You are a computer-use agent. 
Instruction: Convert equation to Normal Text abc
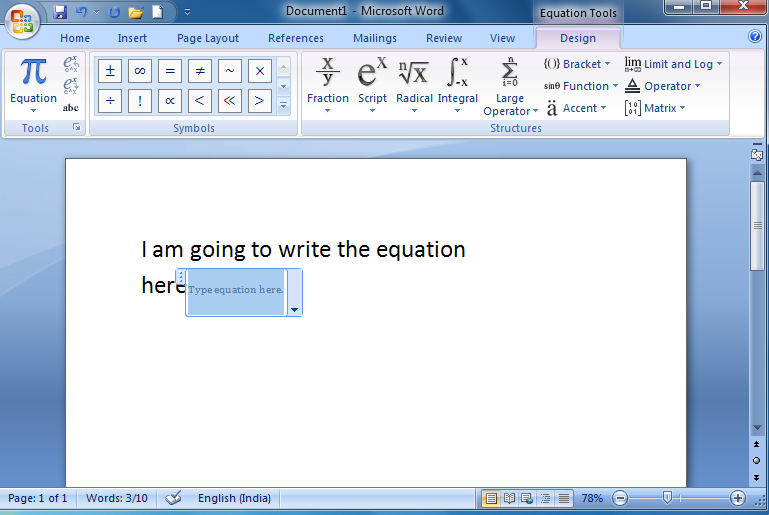point(71,108)
